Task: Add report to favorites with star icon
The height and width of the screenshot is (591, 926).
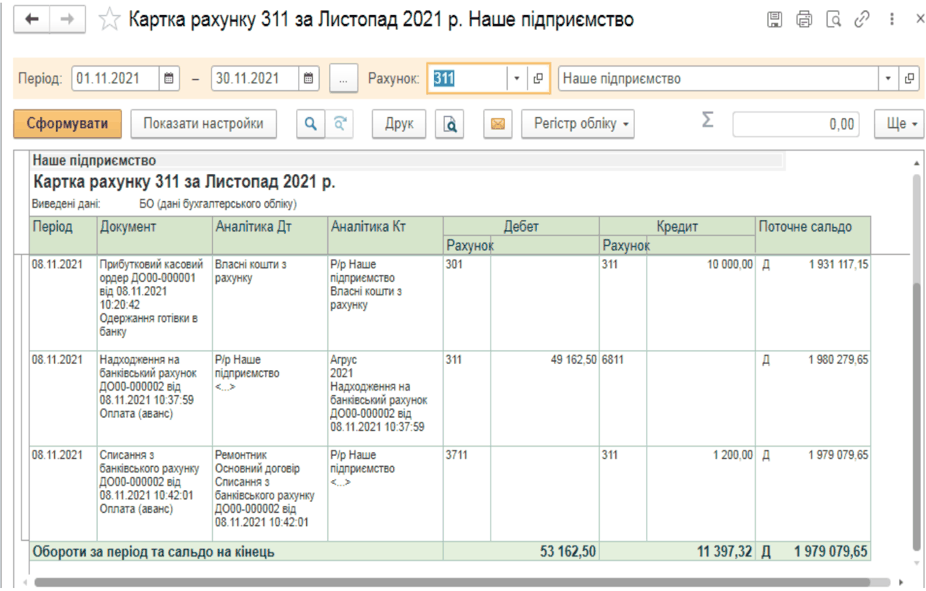Action: click(109, 19)
